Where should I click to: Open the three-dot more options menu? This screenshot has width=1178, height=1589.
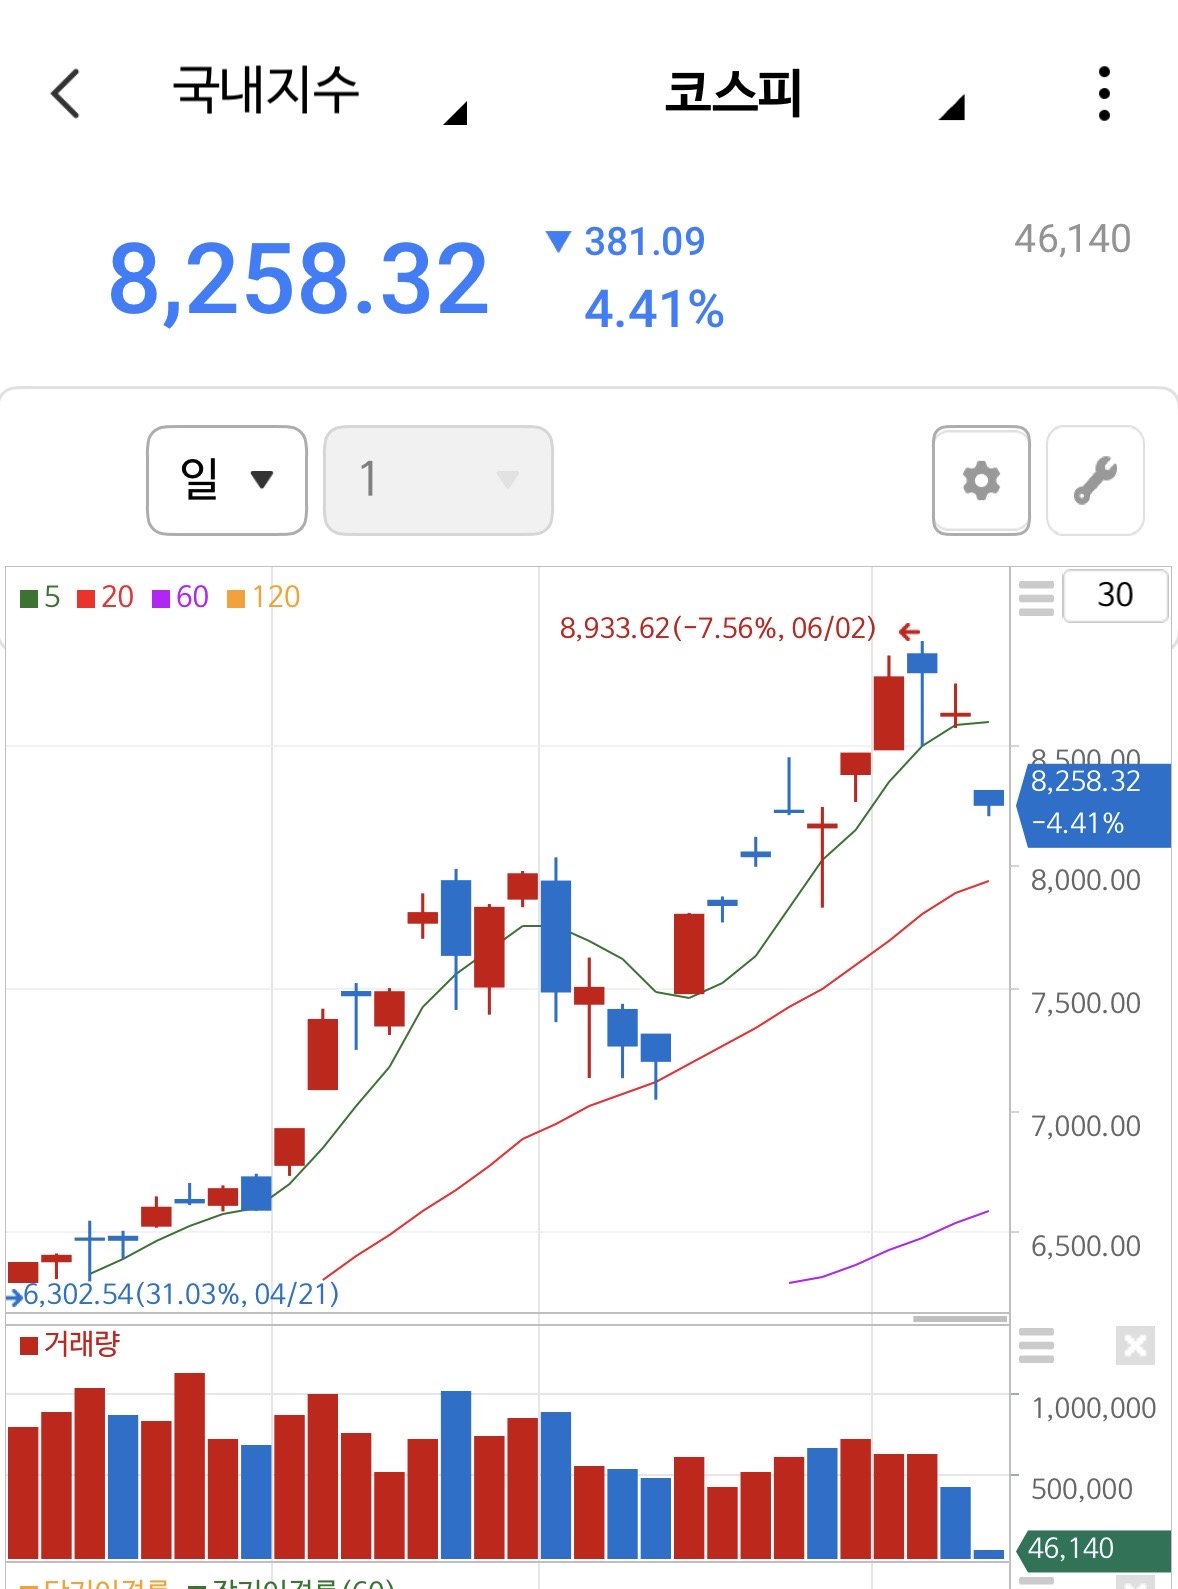1104,94
